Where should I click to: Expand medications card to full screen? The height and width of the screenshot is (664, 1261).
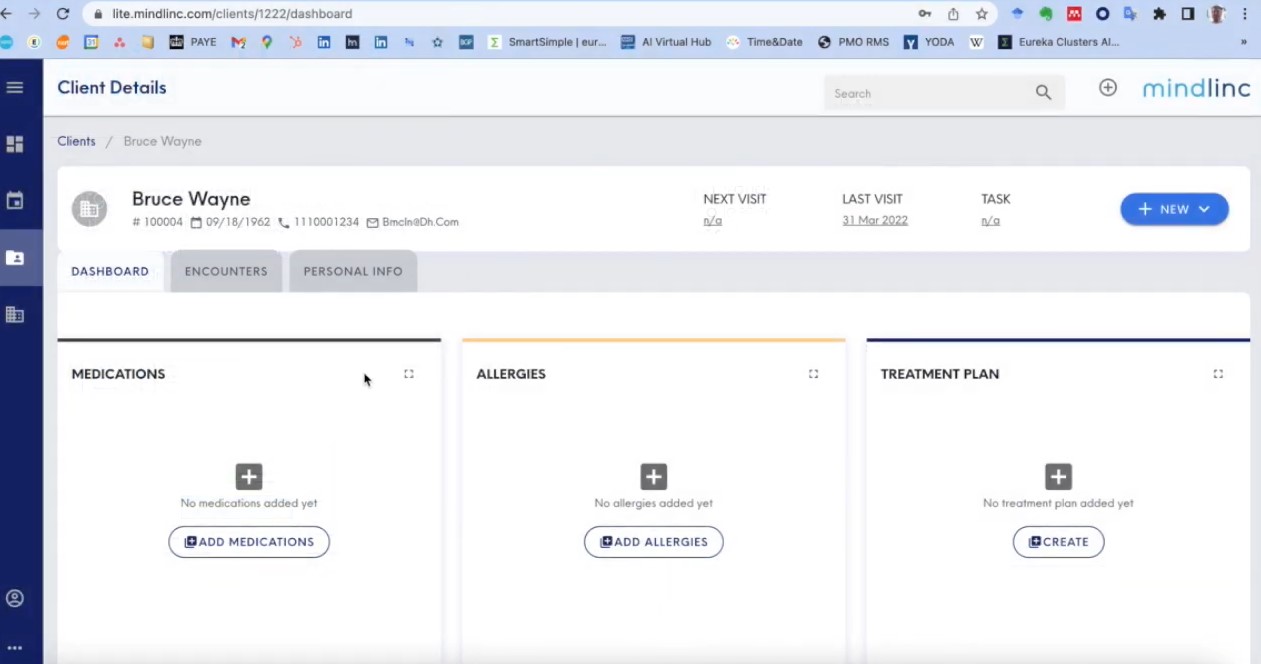(408, 373)
